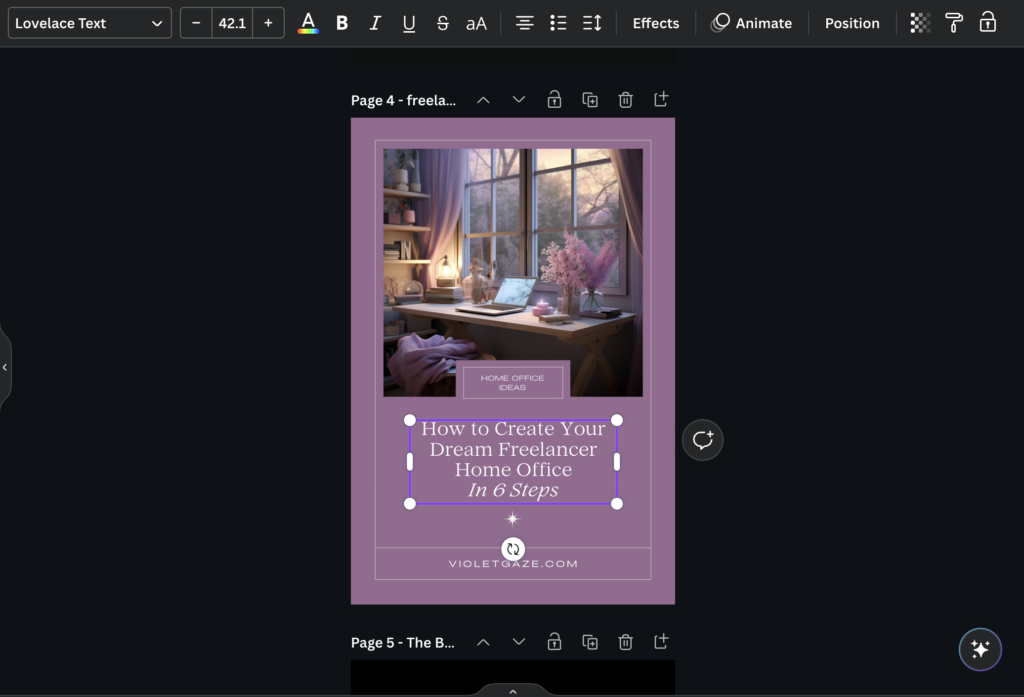The image size is (1024, 697).
Task: Duplicate Page 4
Action: pyautogui.click(x=590, y=100)
